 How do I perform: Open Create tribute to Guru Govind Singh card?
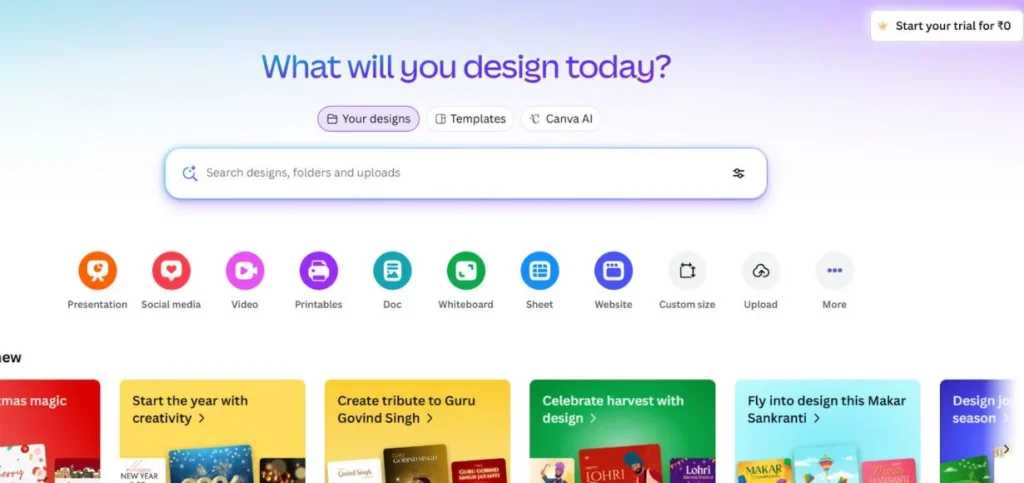[417, 431]
